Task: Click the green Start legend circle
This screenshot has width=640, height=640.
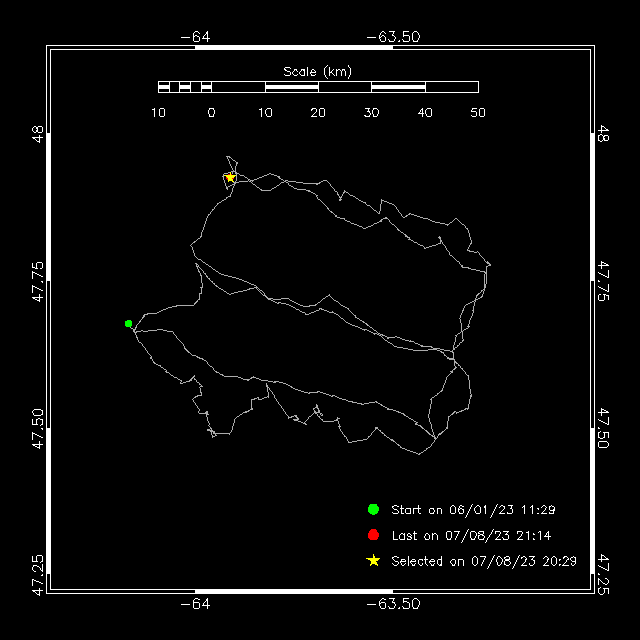Action: [373, 509]
